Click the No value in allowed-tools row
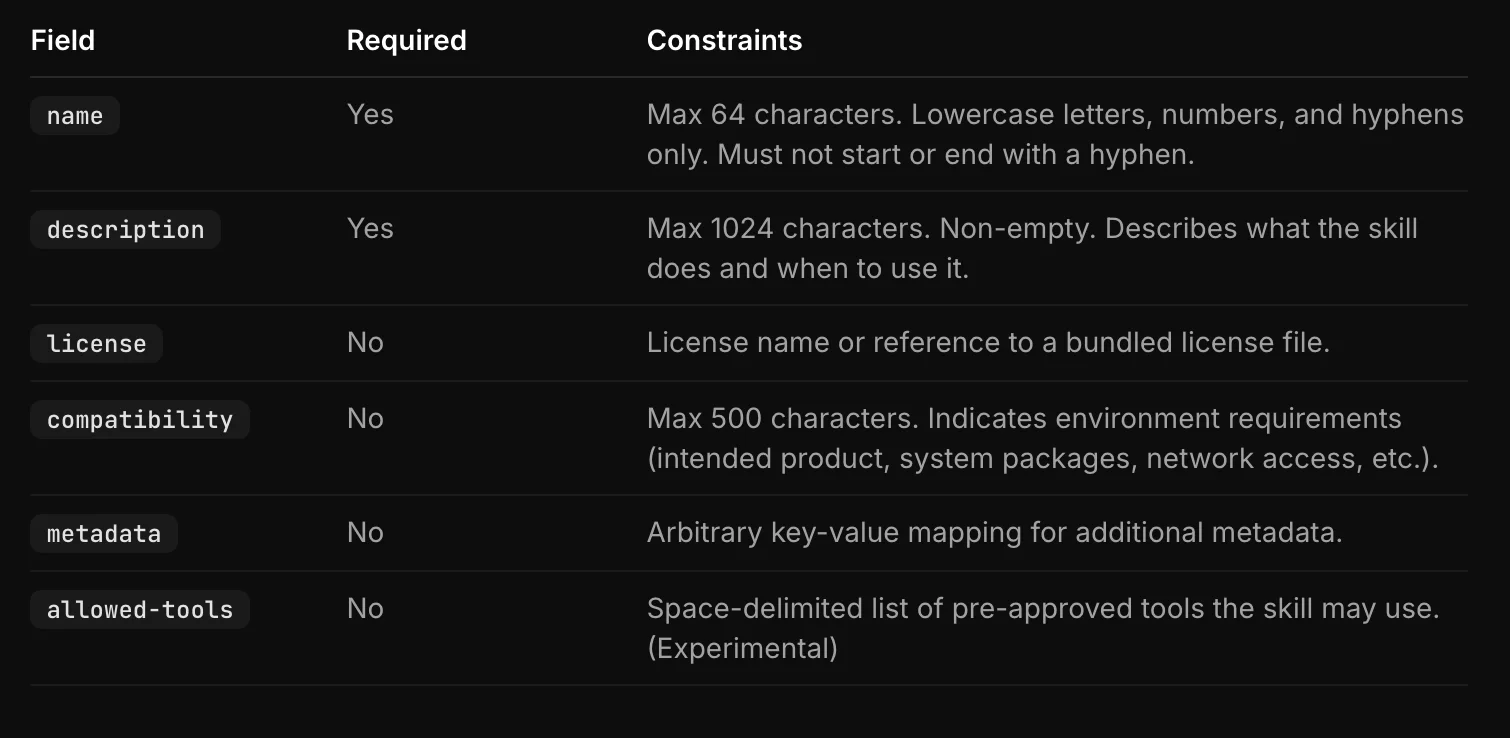The width and height of the screenshot is (1510, 738). tap(365, 609)
